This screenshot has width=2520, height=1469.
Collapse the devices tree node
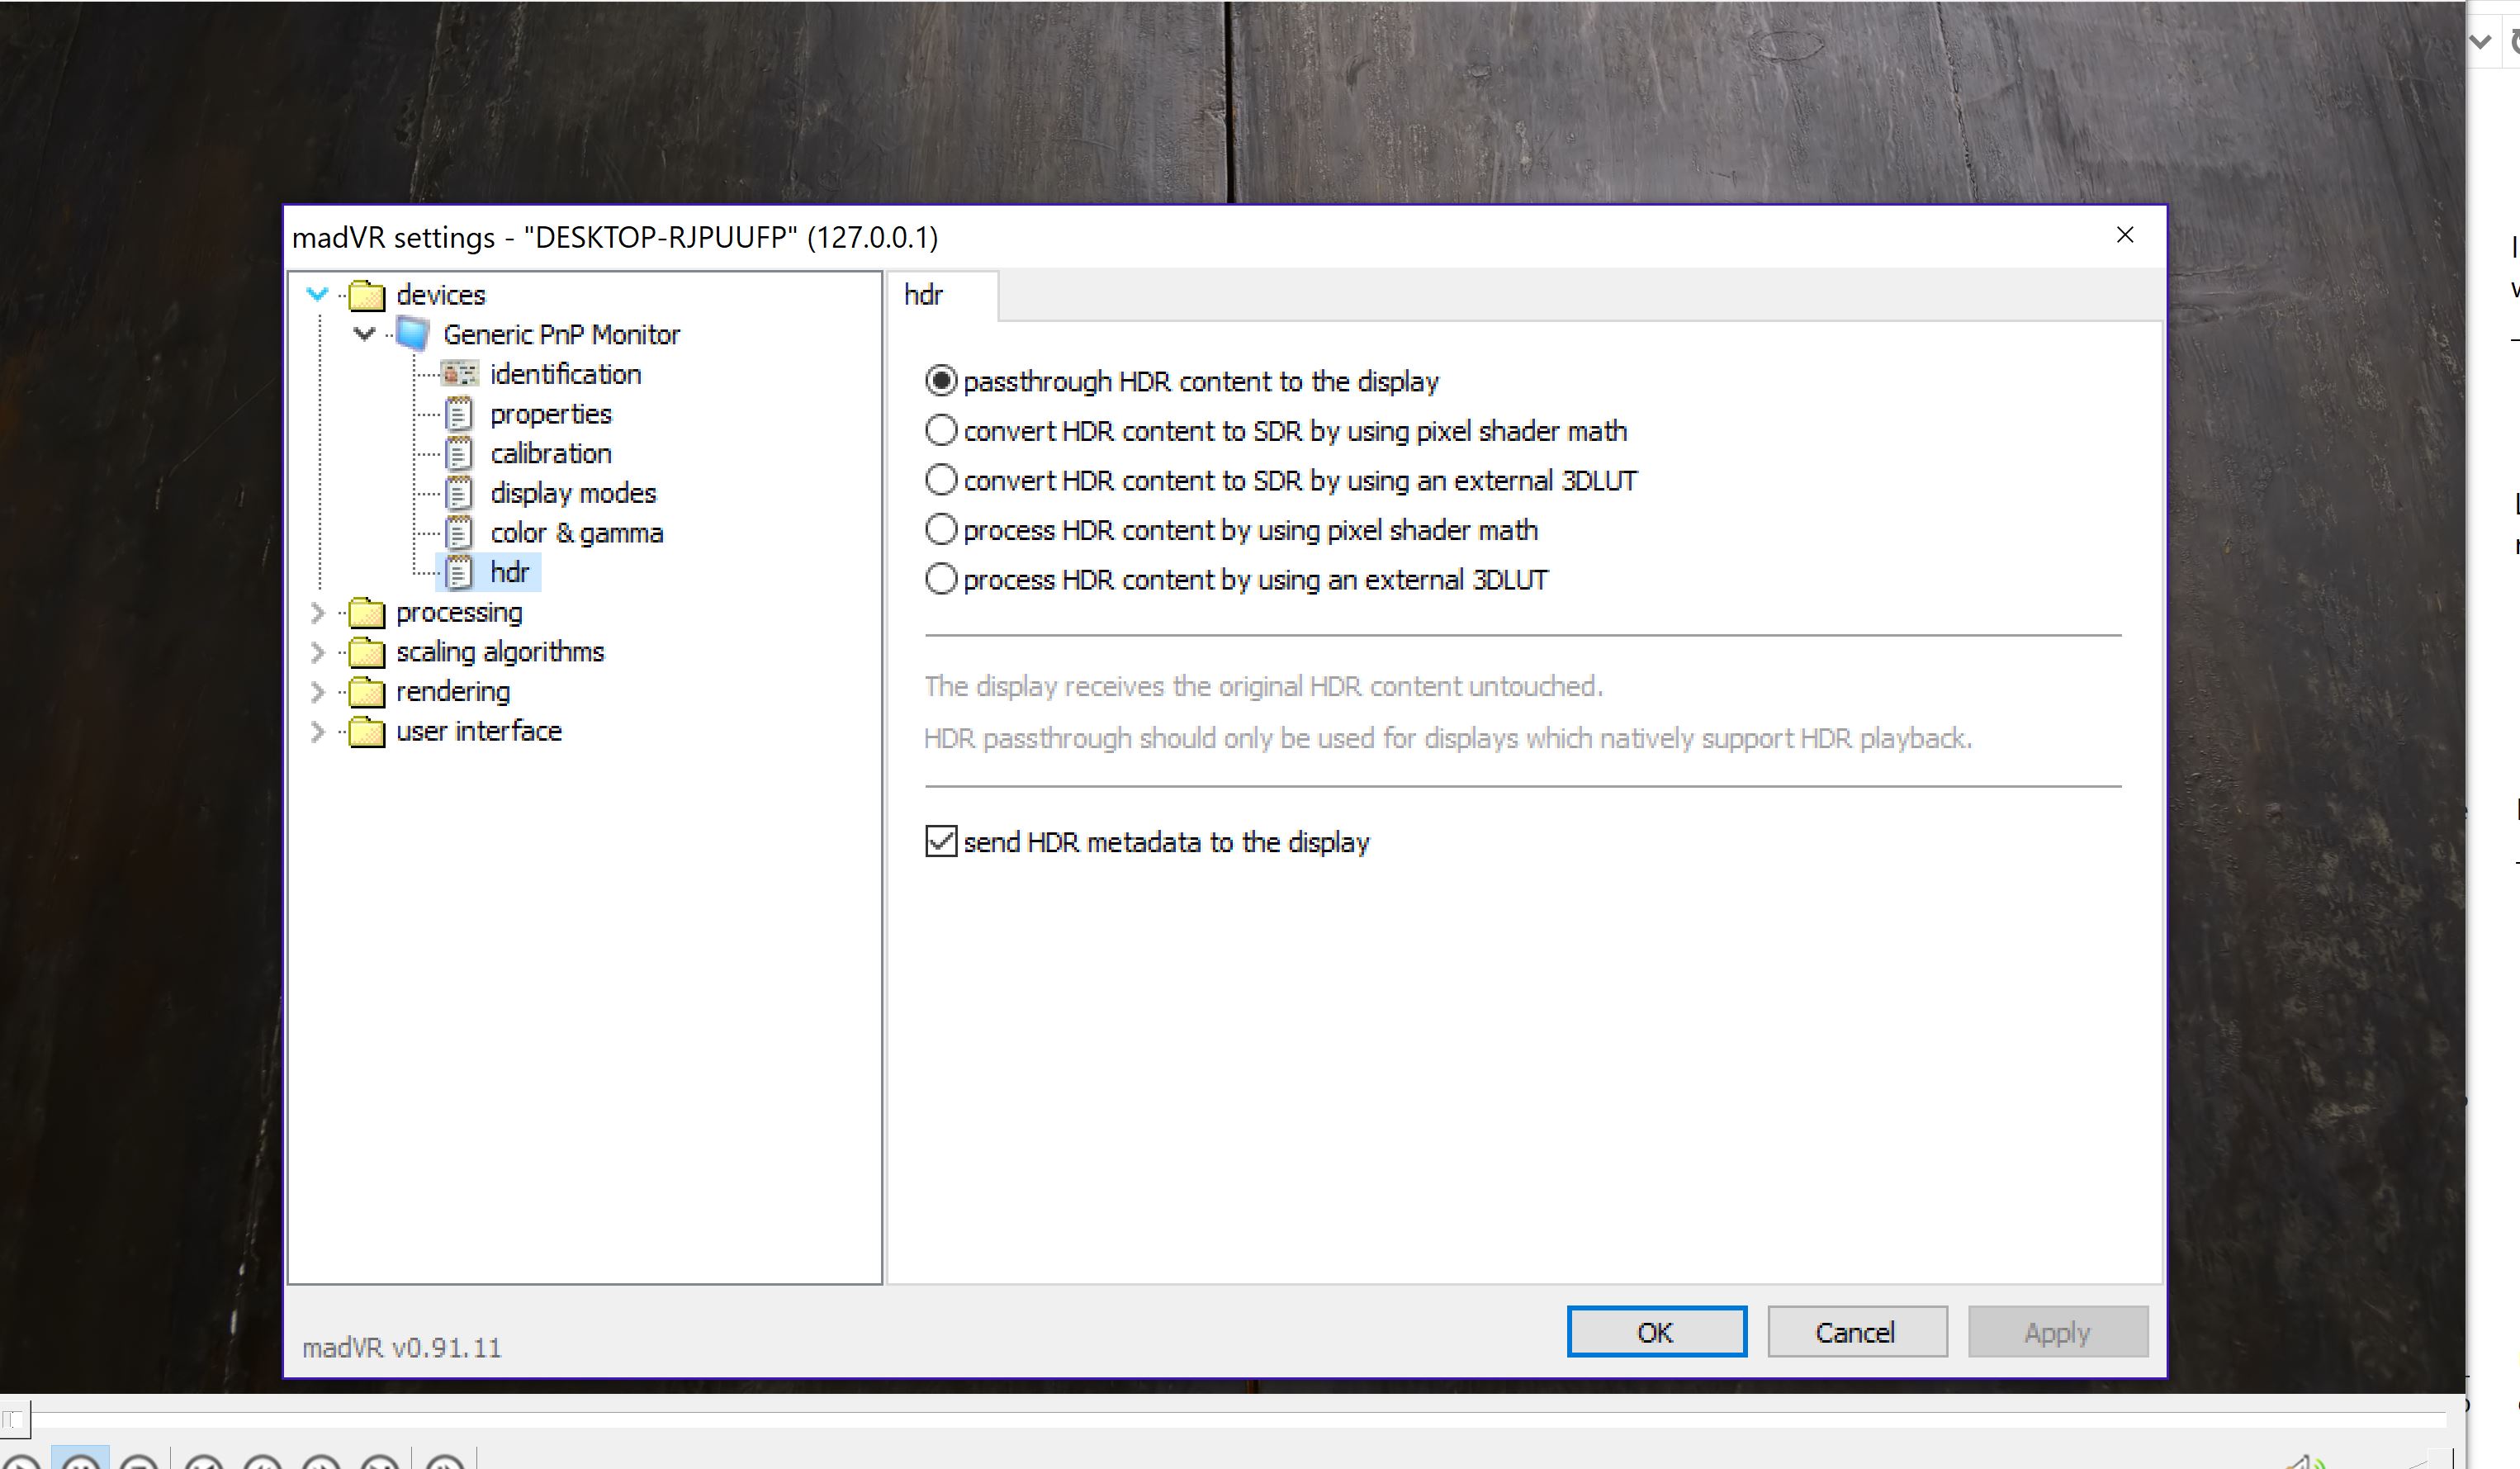318,294
